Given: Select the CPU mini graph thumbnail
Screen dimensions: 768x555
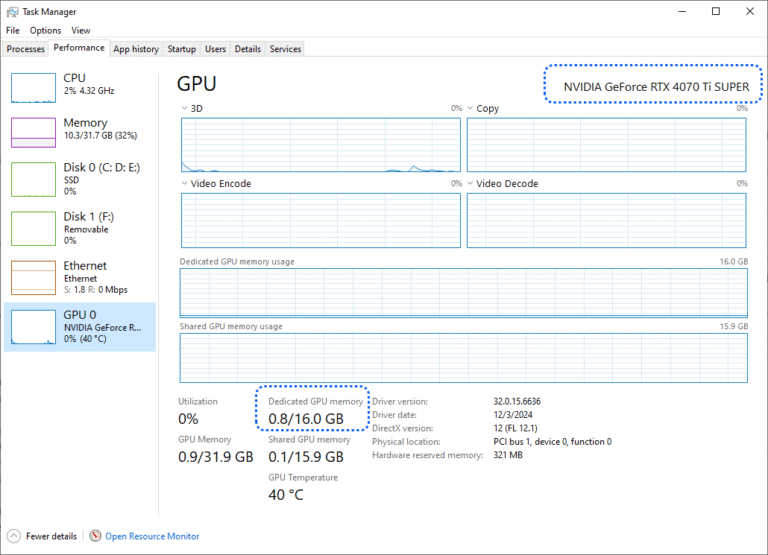Looking at the screenshot, I should click(x=33, y=88).
